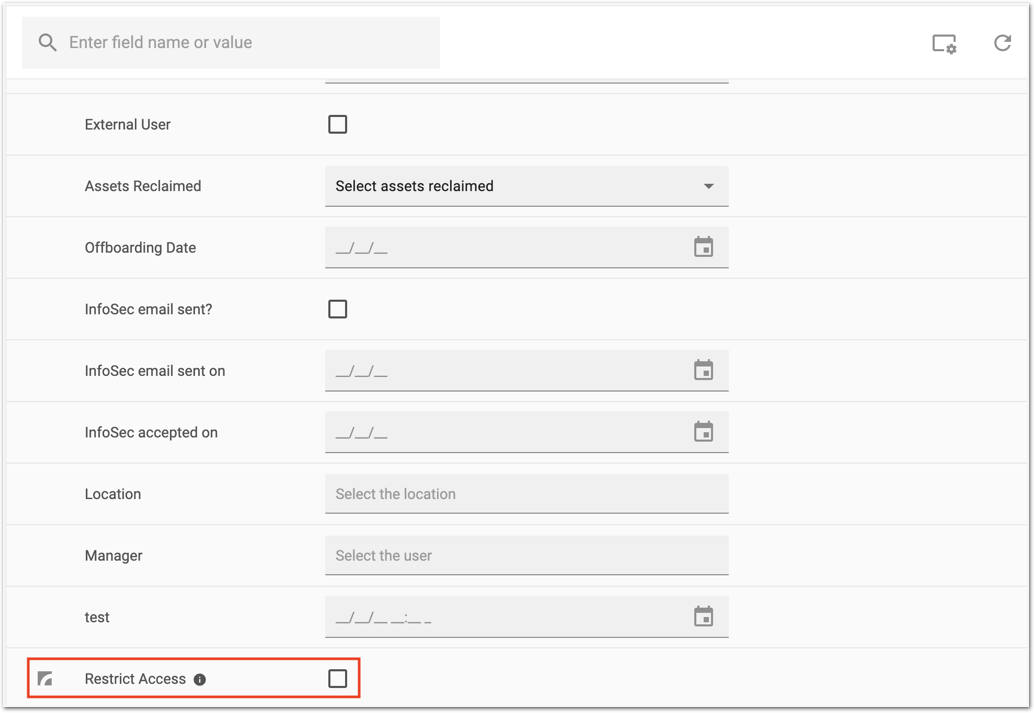Click the search magnifier icon
This screenshot has width=1034, height=713.
(x=47, y=43)
